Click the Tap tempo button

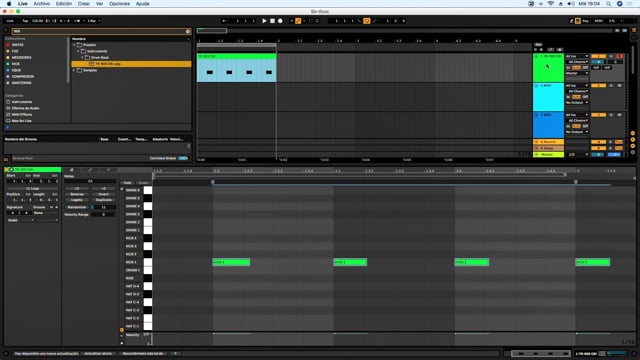click(25, 21)
